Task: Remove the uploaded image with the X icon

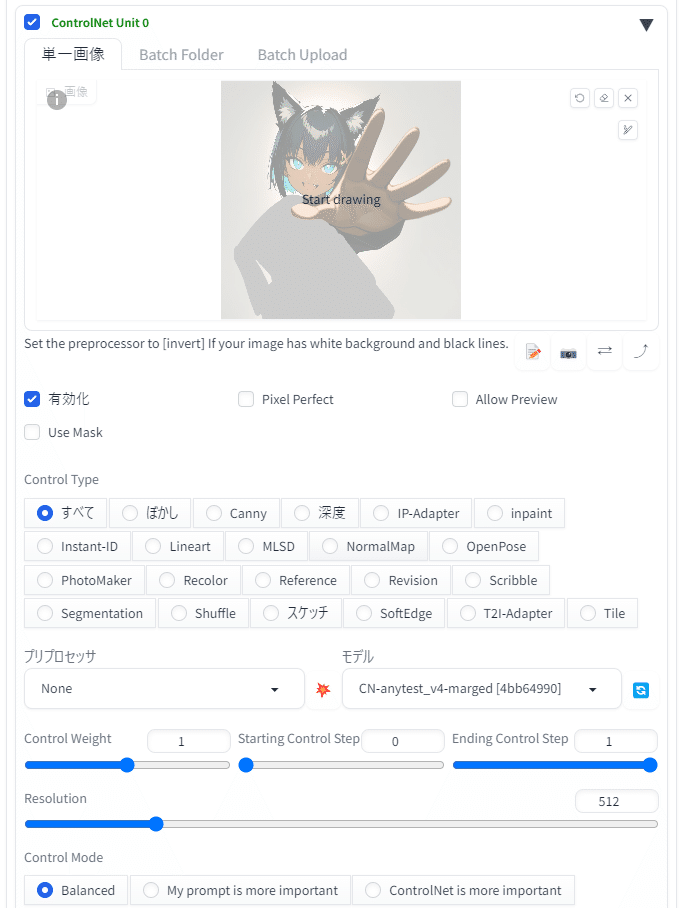Action: (x=628, y=98)
